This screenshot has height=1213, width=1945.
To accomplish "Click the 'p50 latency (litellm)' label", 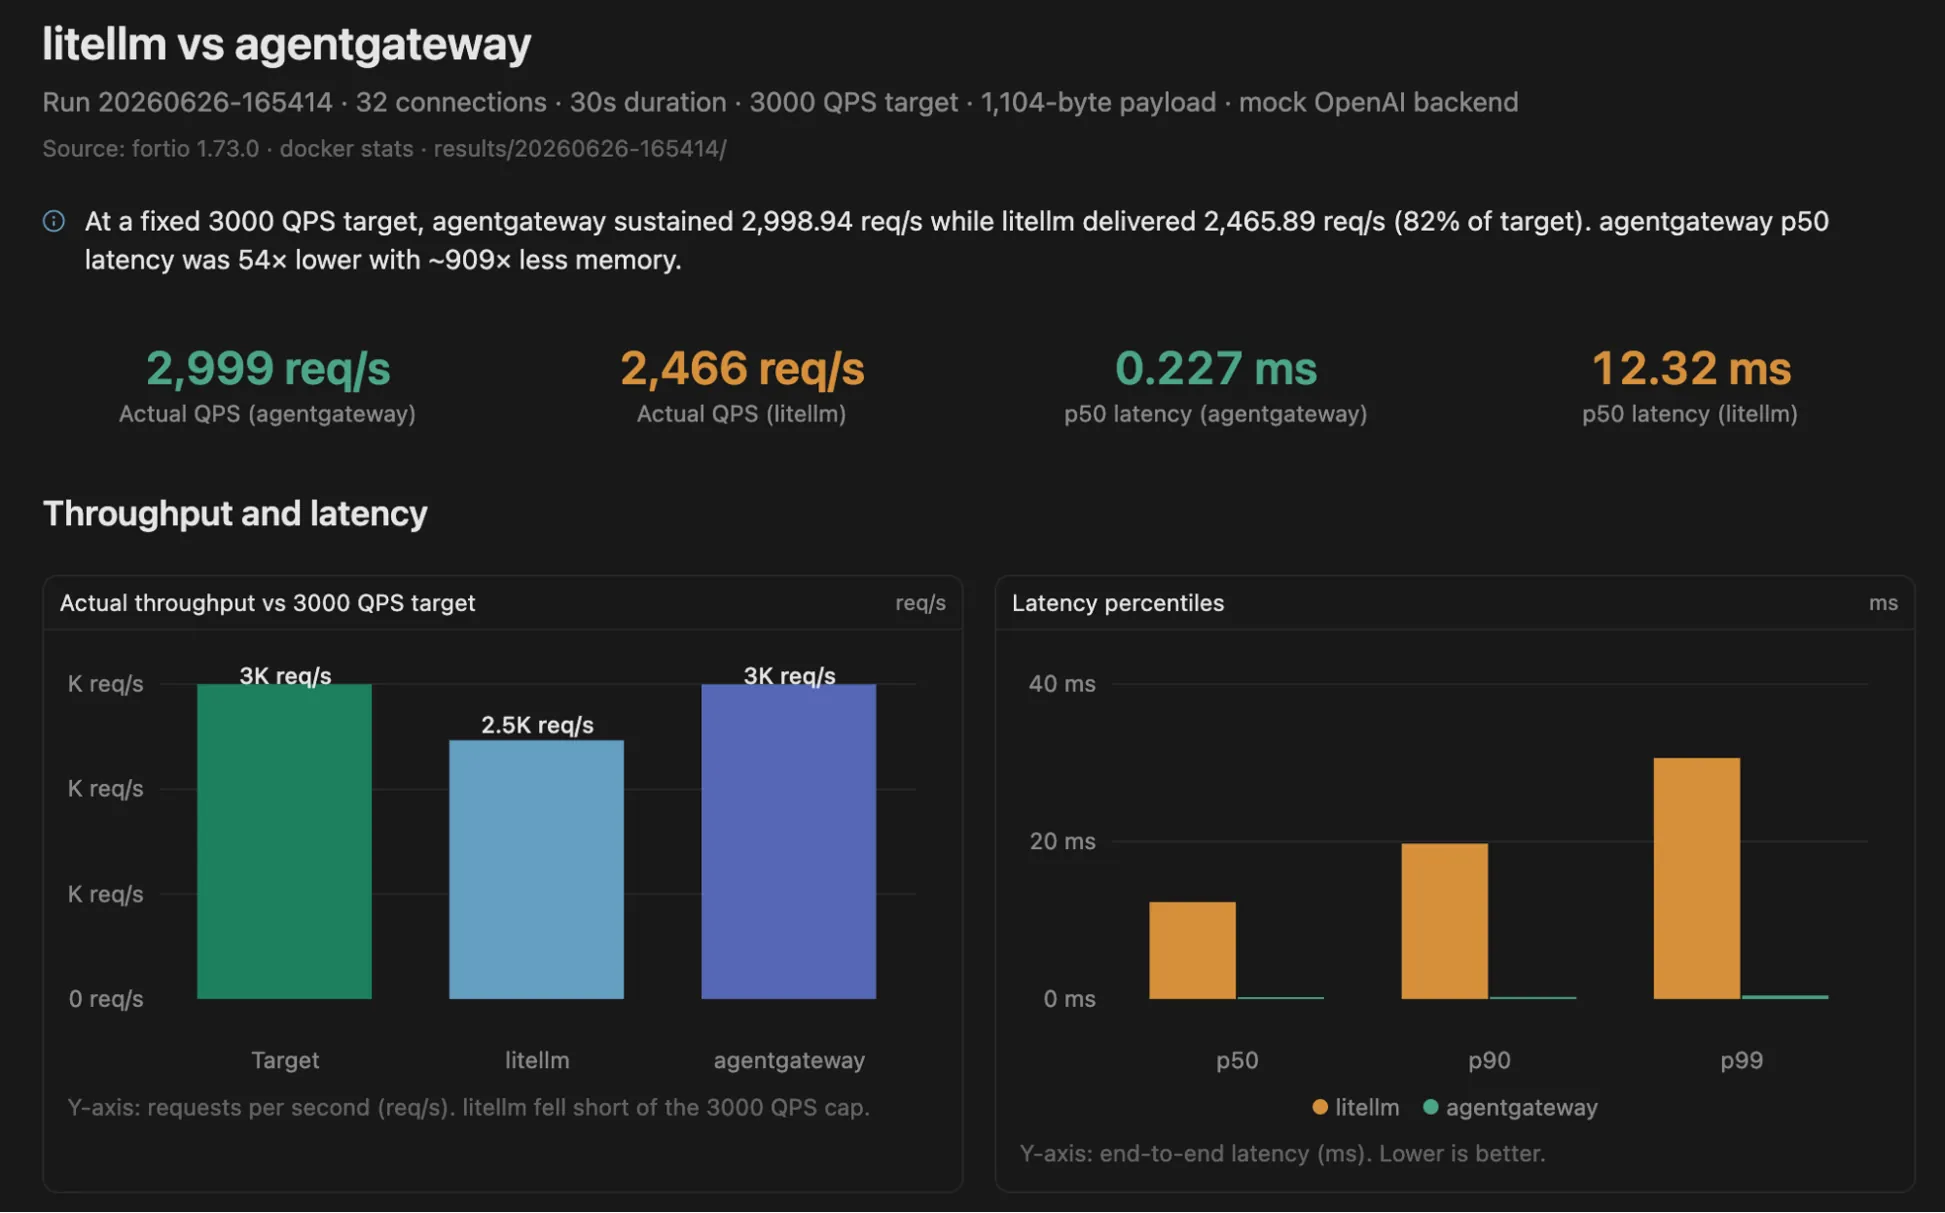I will pyautogui.click(x=1690, y=414).
